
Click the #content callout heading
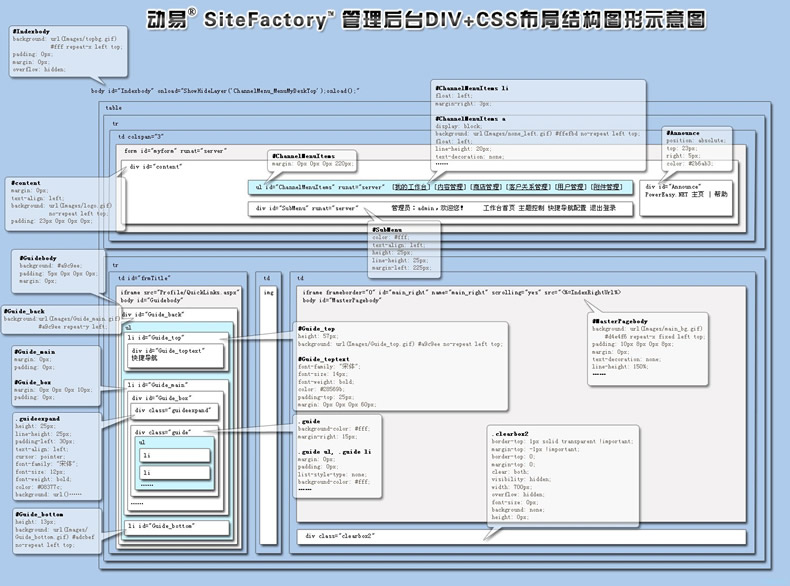coord(26,183)
